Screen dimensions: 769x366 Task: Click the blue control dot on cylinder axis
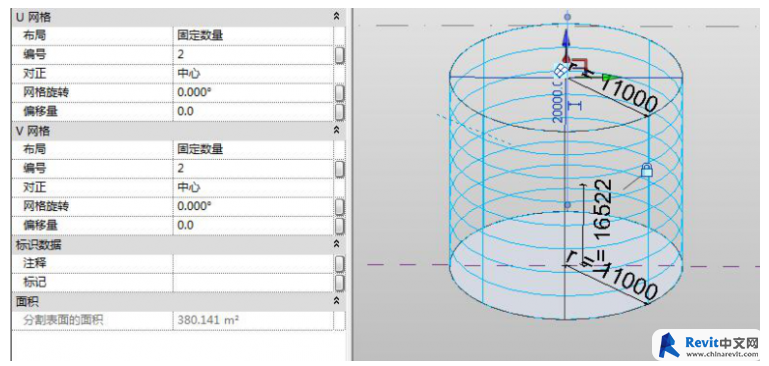[567, 204]
